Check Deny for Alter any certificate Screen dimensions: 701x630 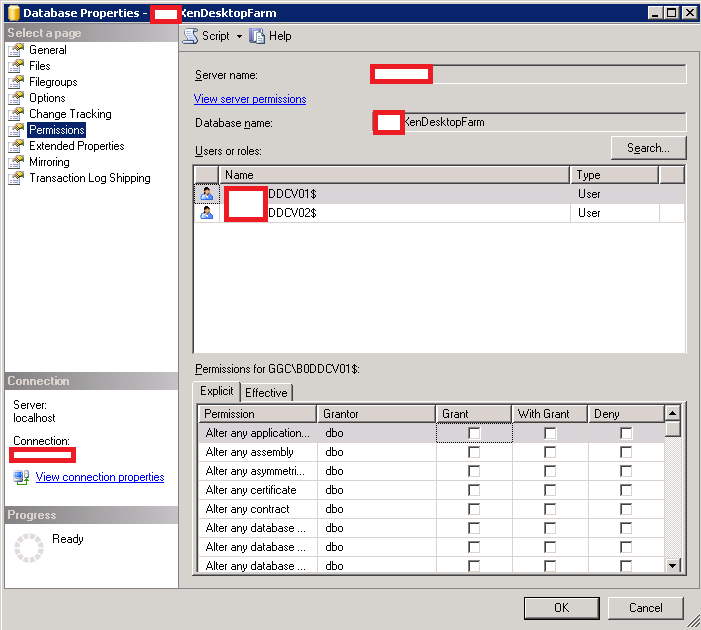tap(626, 490)
